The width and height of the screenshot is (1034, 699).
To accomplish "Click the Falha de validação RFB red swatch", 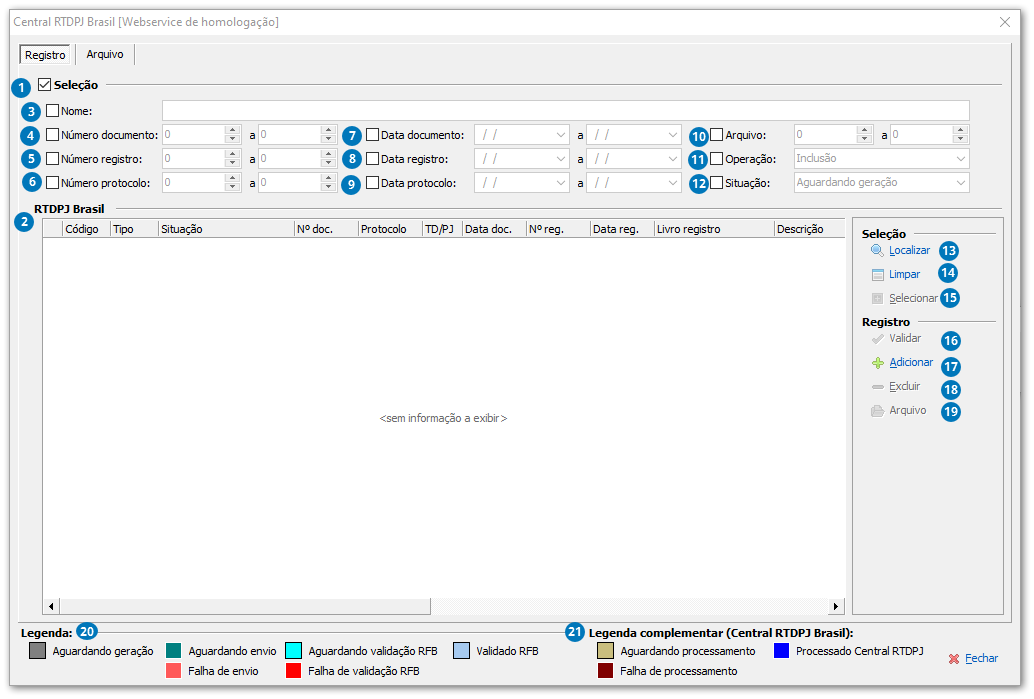I will tap(293, 671).
